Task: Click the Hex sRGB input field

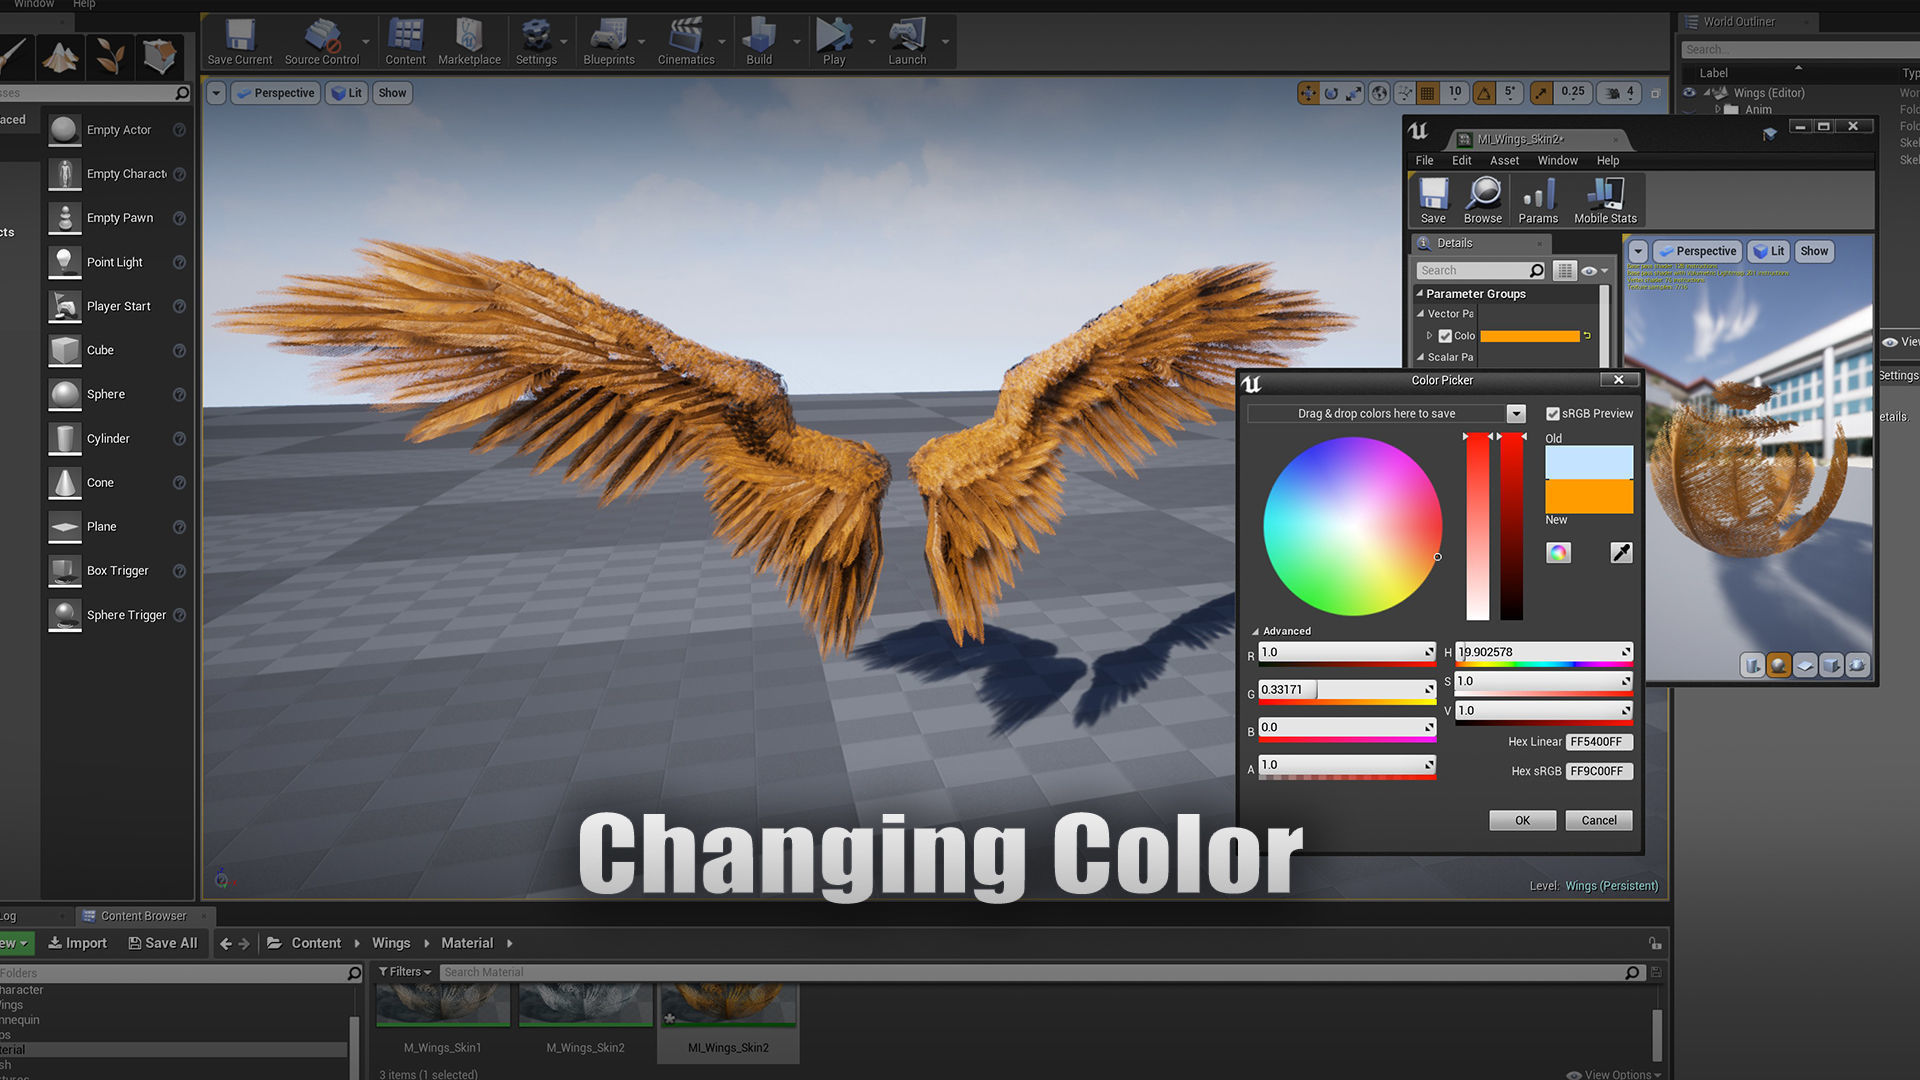Action: [1598, 772]
